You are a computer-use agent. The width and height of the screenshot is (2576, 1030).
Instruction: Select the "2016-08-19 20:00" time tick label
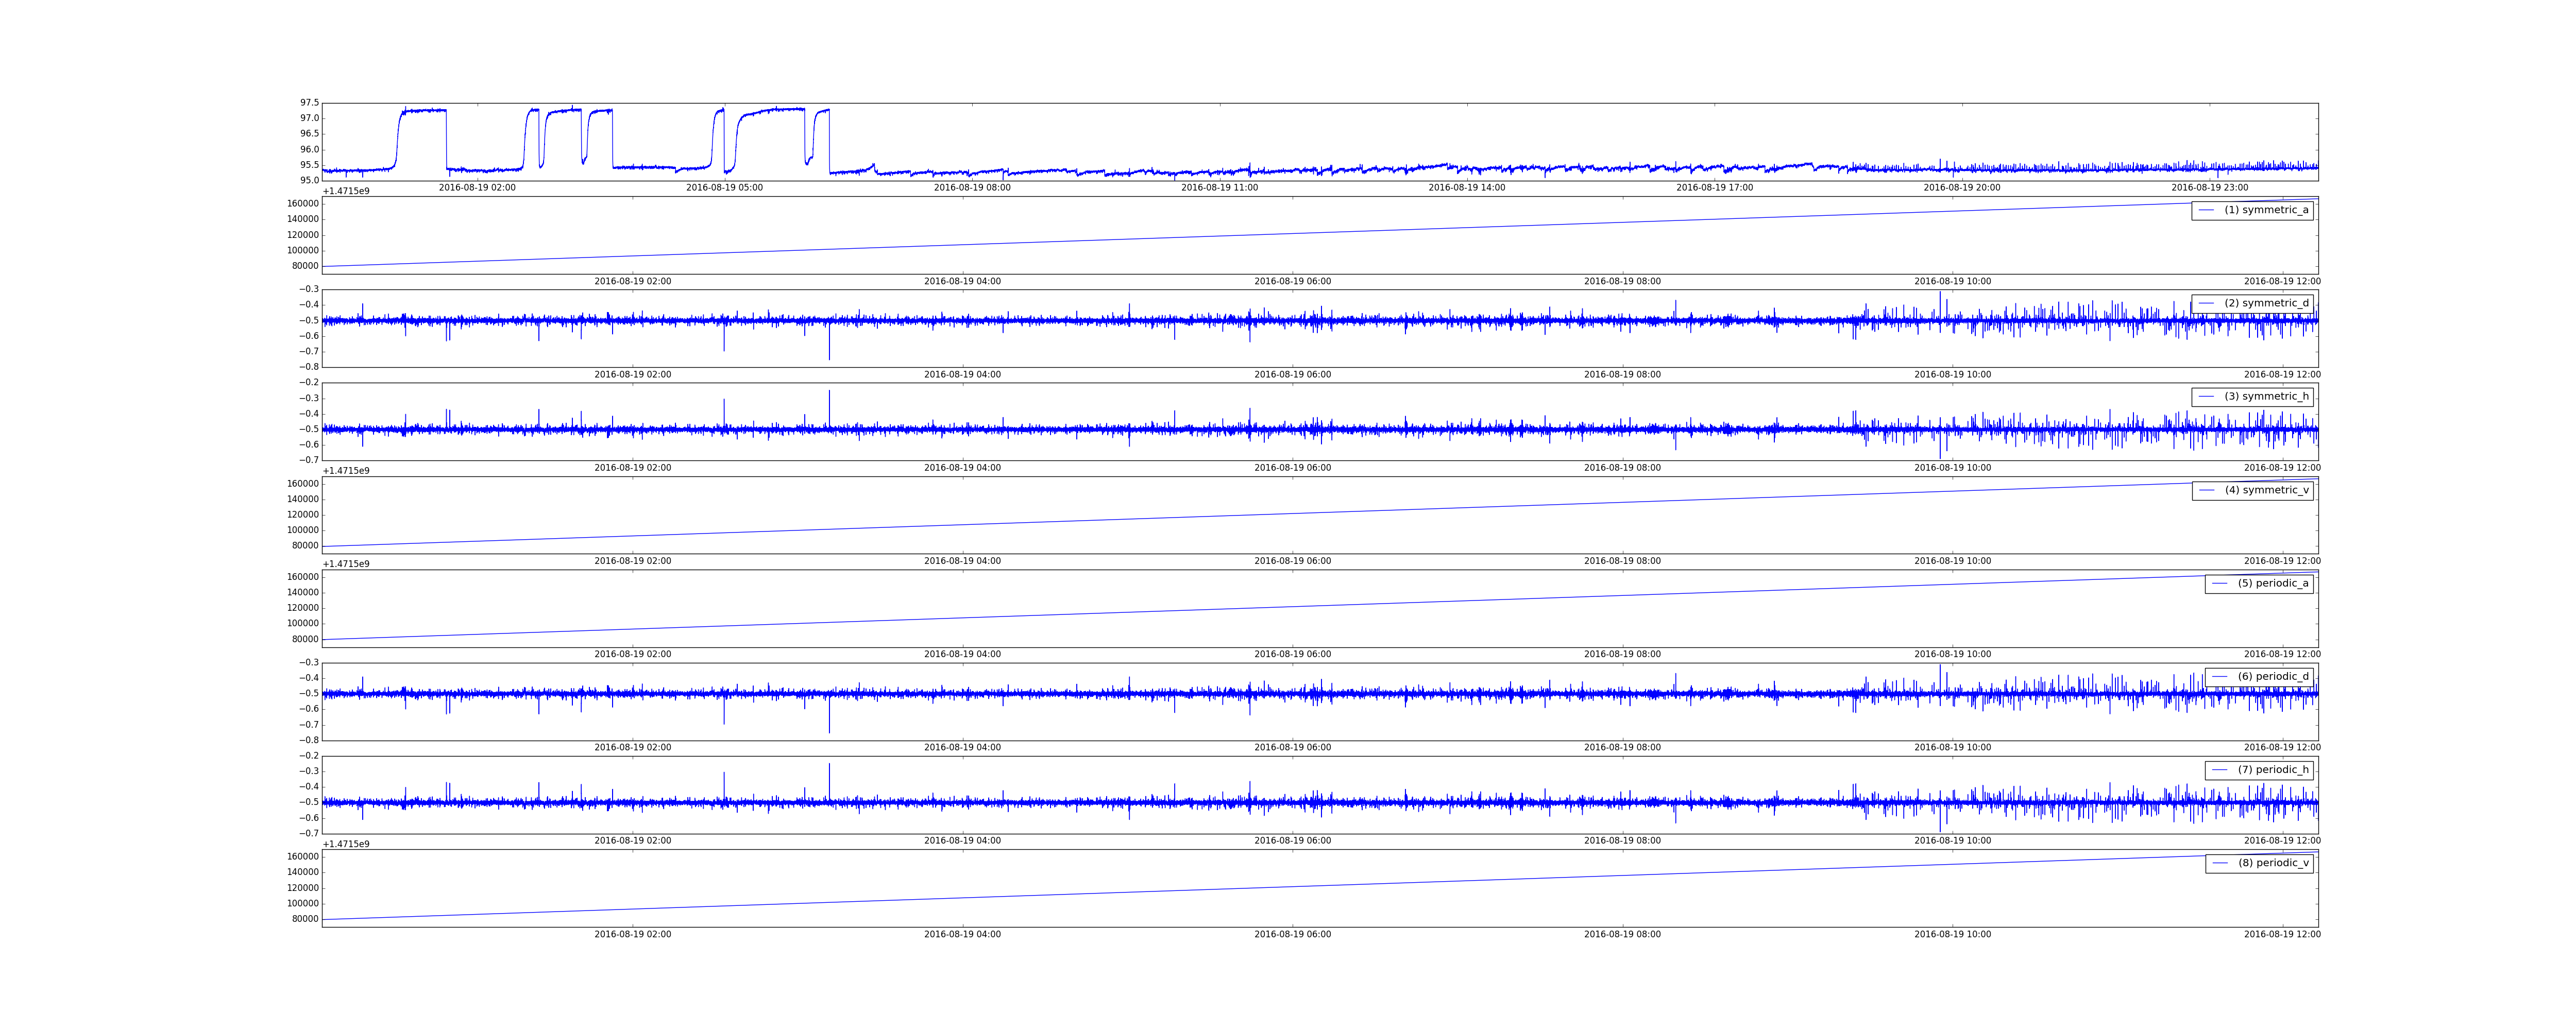1961,188
